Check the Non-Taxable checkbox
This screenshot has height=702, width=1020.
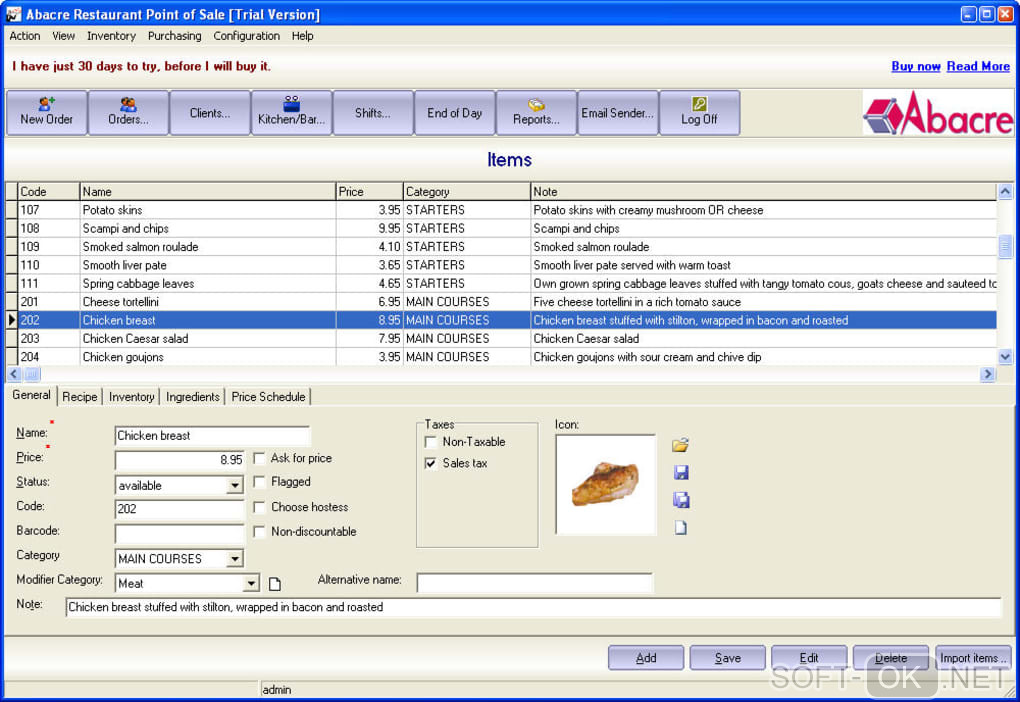click(430, 442)
